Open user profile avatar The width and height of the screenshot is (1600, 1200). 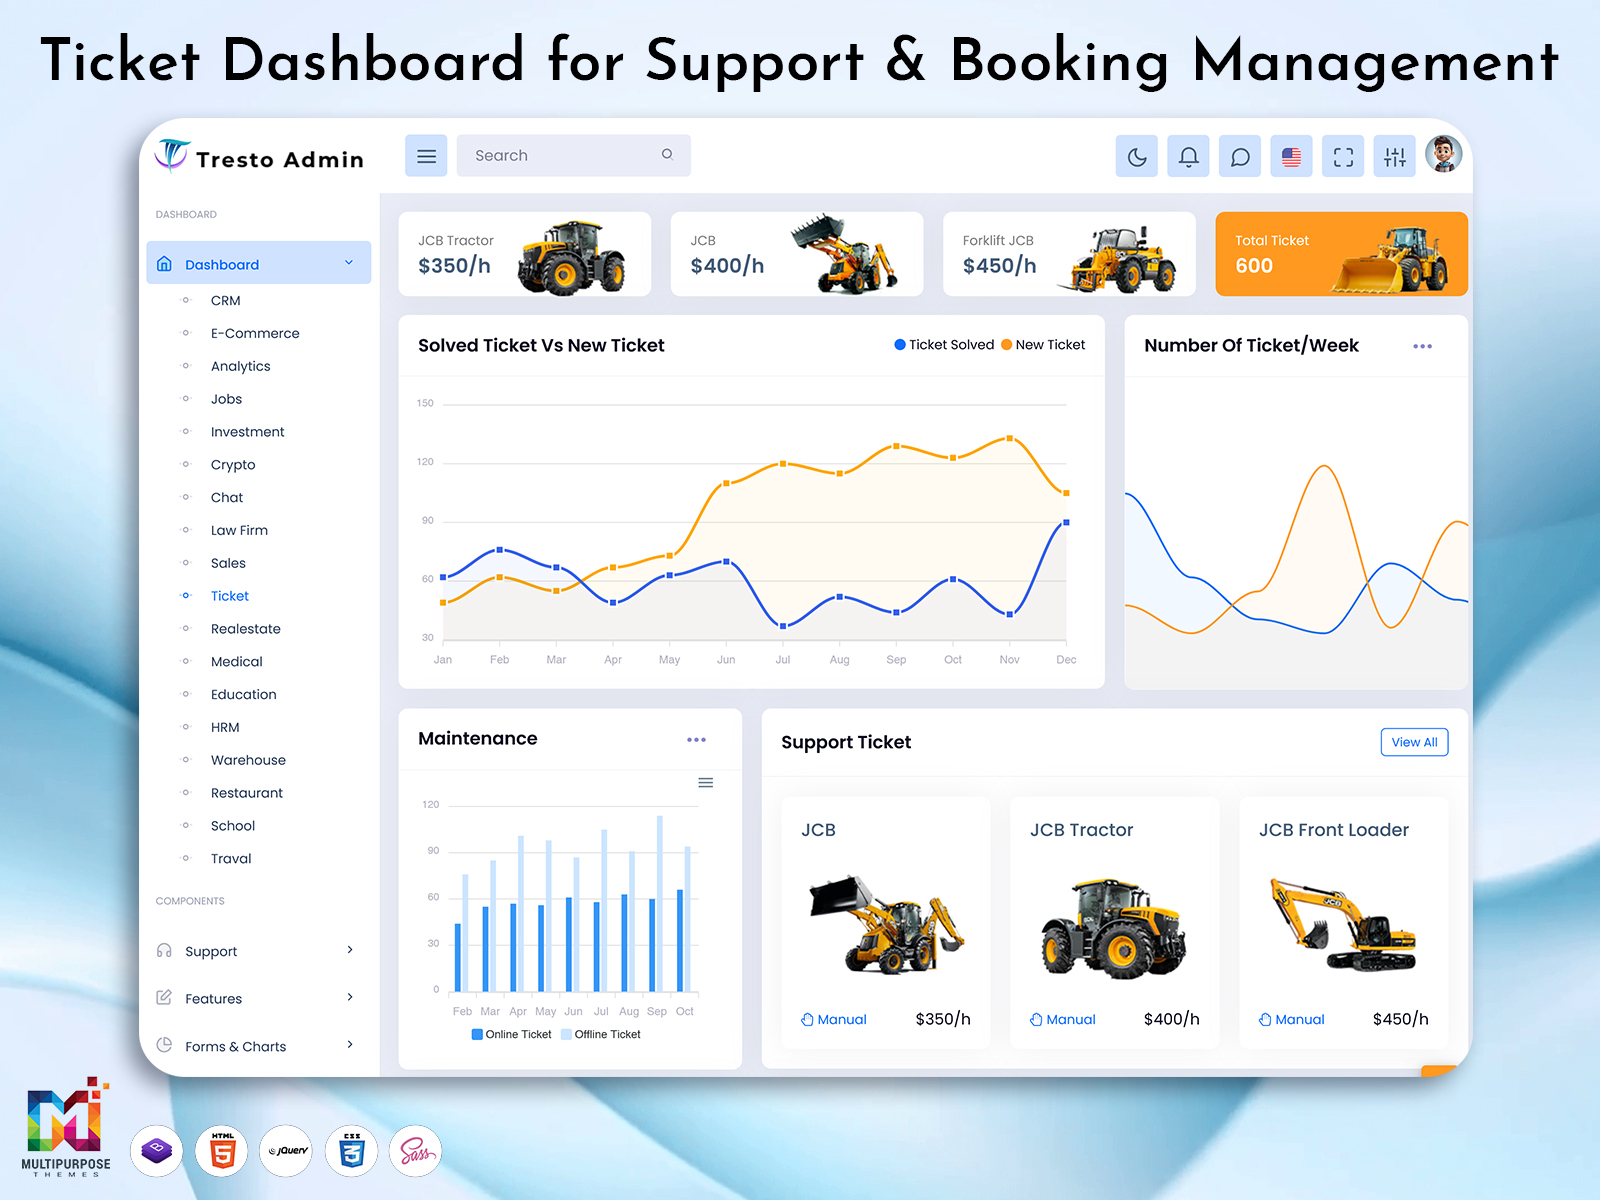pos(1443,154)
